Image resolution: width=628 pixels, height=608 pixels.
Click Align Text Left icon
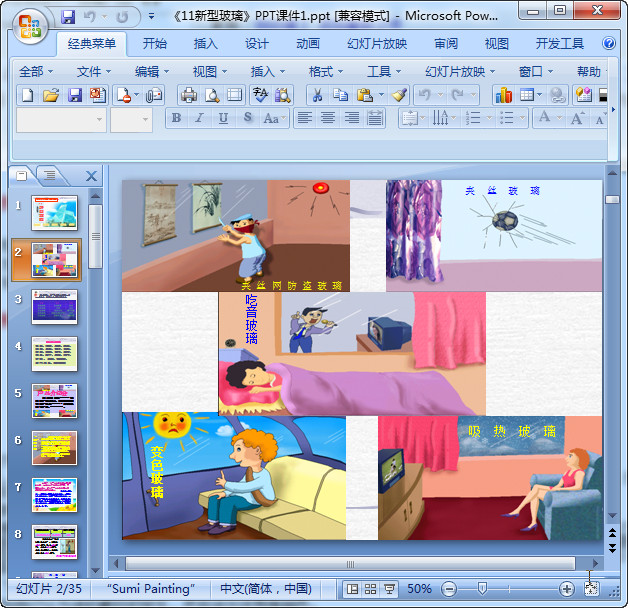[305, 118]
